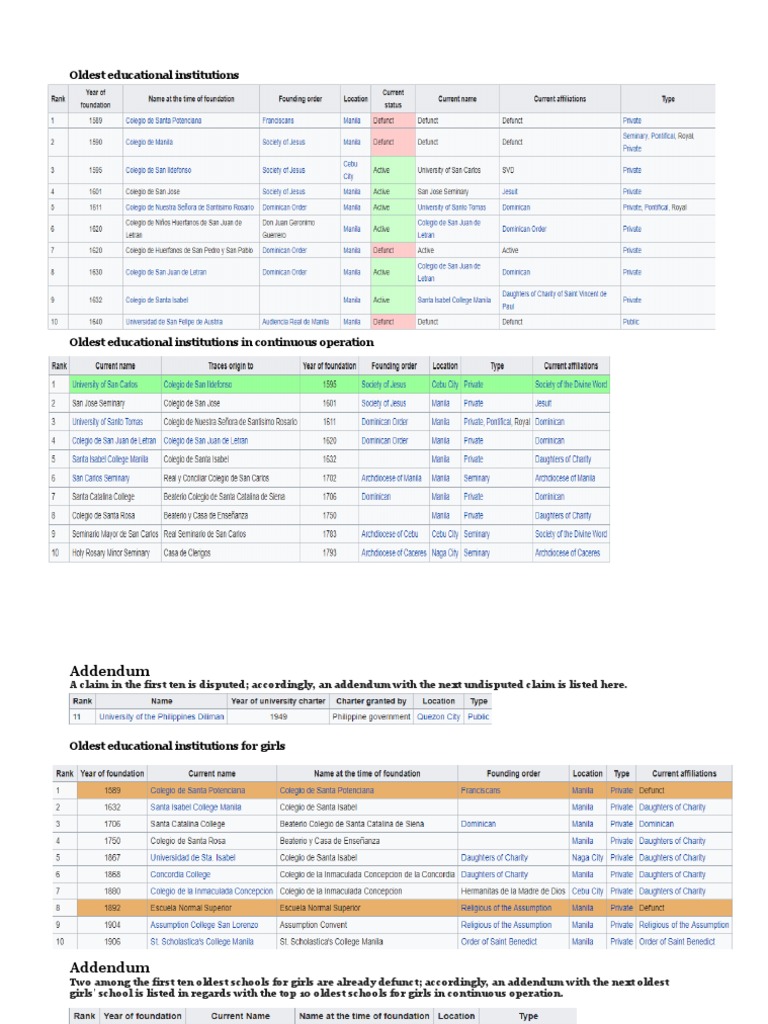Open Colegio de la Inmaculada Concepcion link in 1880 row
The image size is (768, 1024).
(212, 891)
